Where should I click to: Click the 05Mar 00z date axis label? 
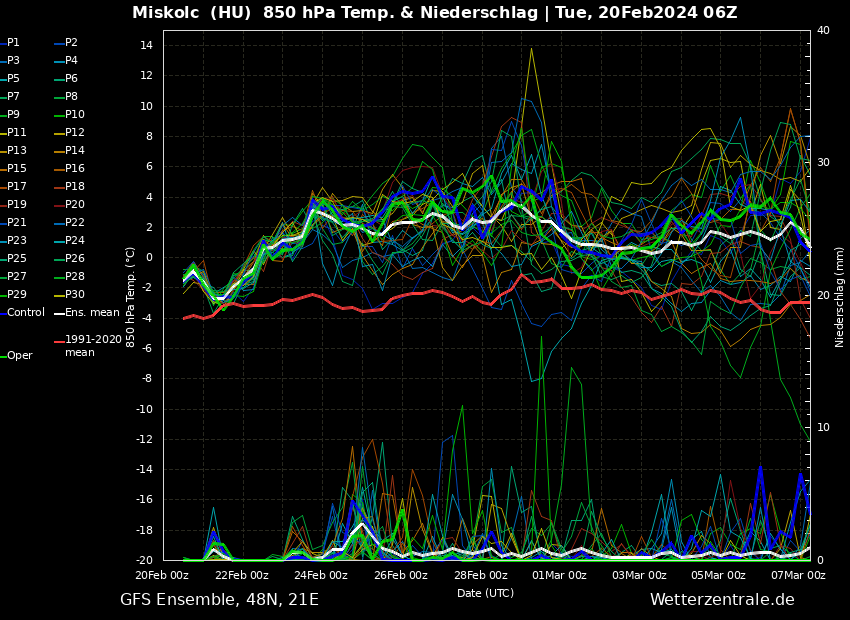click(x=718, y=575)
